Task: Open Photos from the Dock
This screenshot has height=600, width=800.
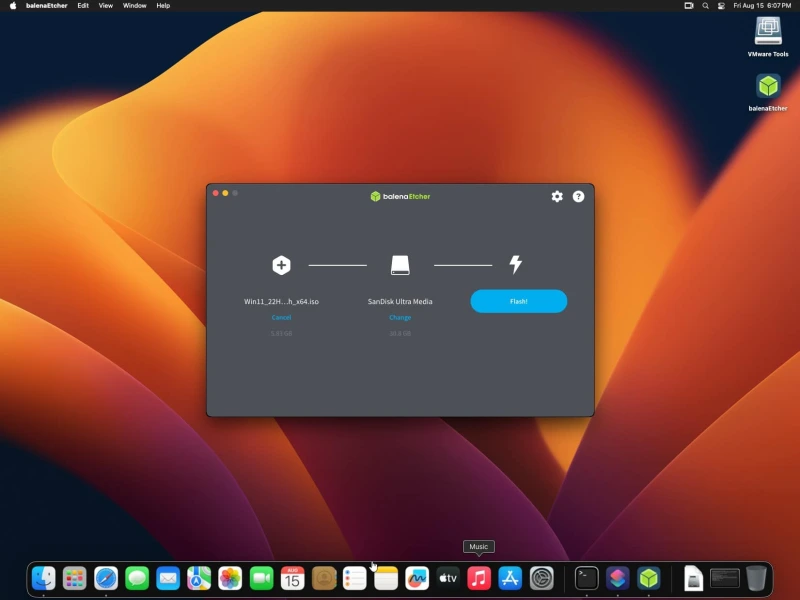Action: [x=230, y=579]
